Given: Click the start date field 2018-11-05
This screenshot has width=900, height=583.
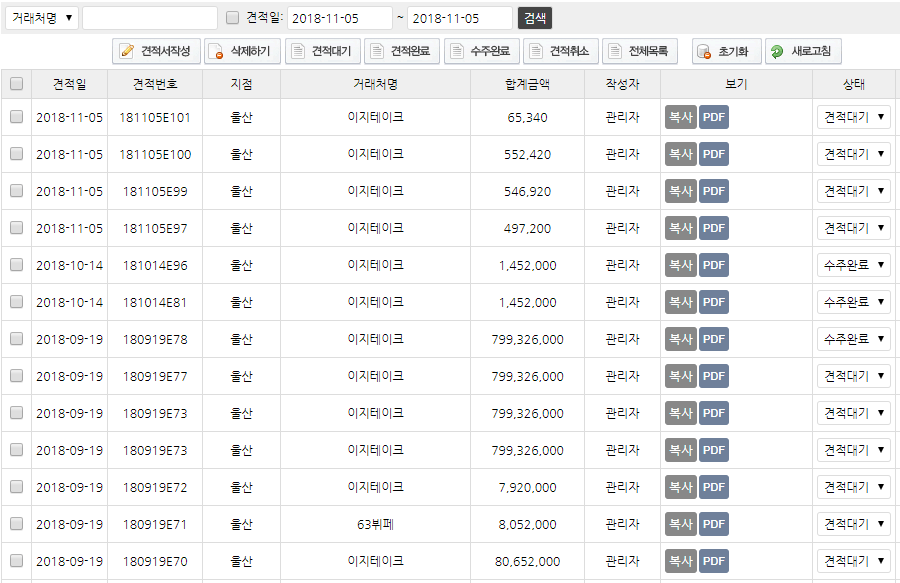Looking at the screenshot, I should pos(340,18).
